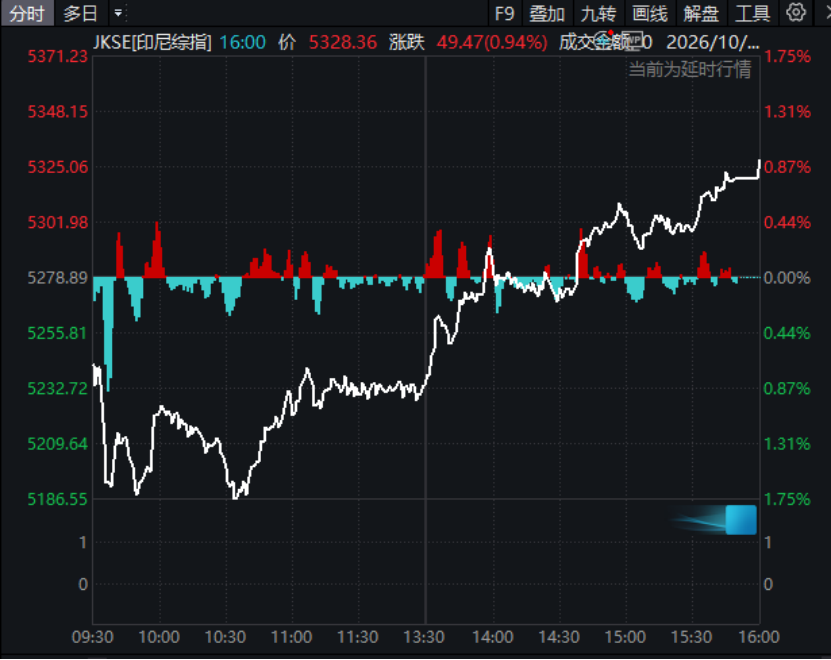Click the 5255.81 price axis label
The height and width of the screenshot is (660, 831).
(57, 333)
